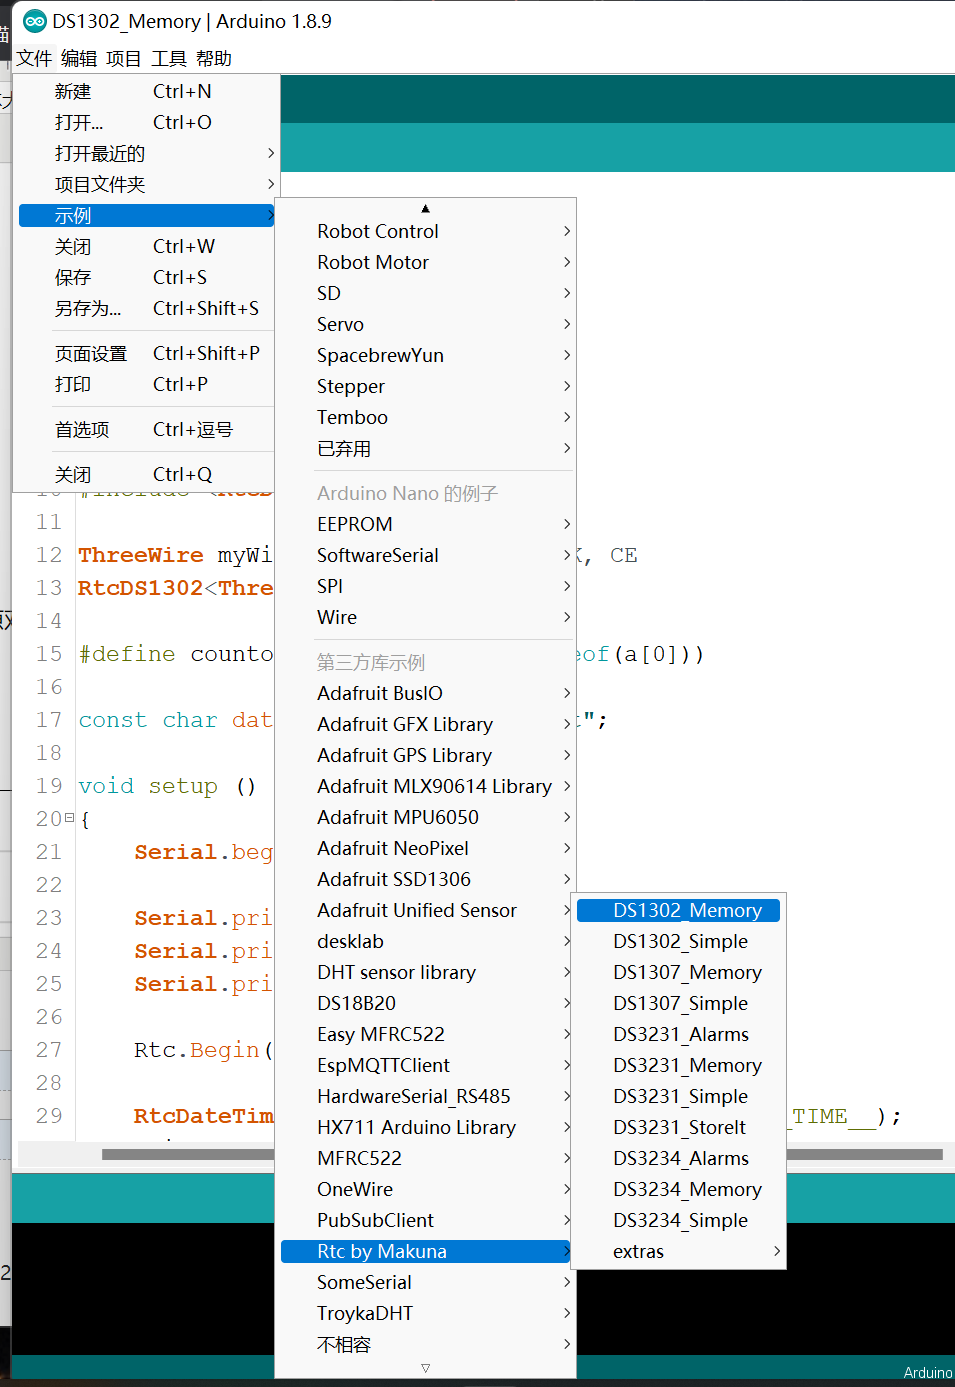Expand the DS18B20 examples
This screenshot has height=1387, width=955.
click(x=425, y=1003)
